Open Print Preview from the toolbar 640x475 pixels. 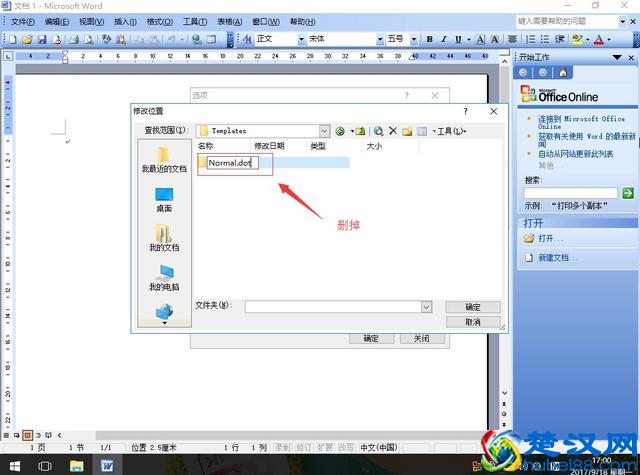point(89,39)
